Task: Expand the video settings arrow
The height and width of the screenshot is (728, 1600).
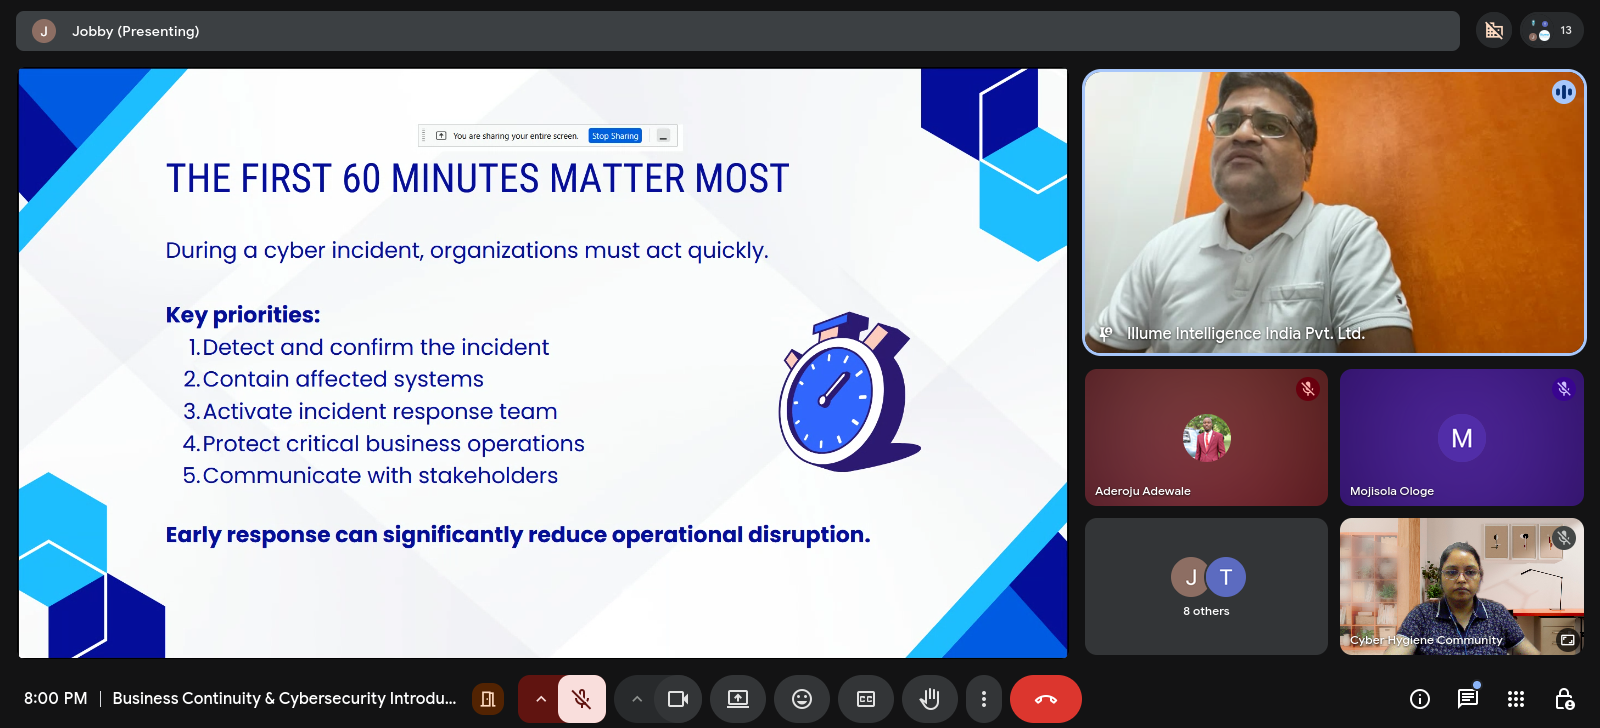Action: 636,699
